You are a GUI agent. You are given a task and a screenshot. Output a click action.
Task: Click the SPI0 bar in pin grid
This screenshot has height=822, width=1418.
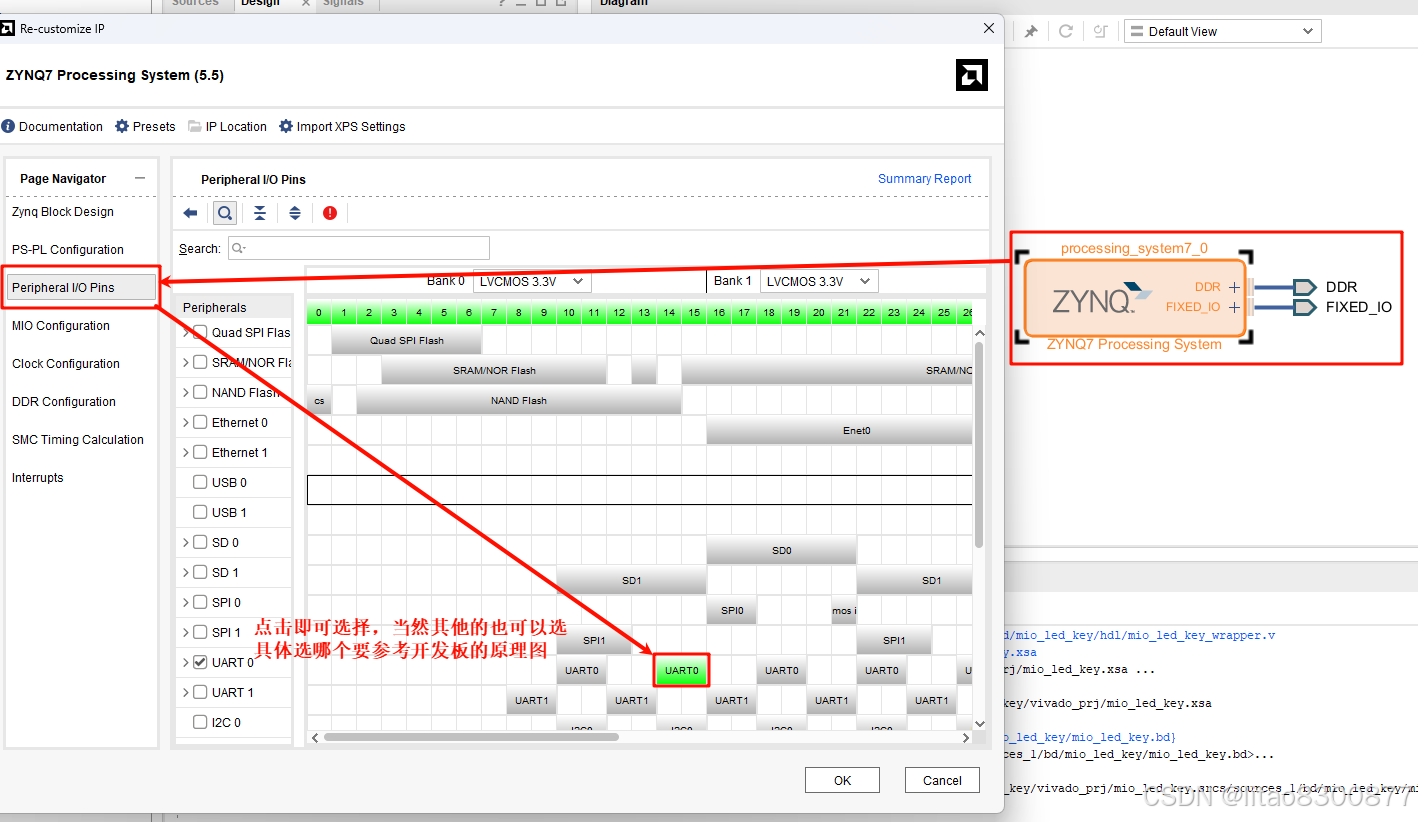(732, 610)
